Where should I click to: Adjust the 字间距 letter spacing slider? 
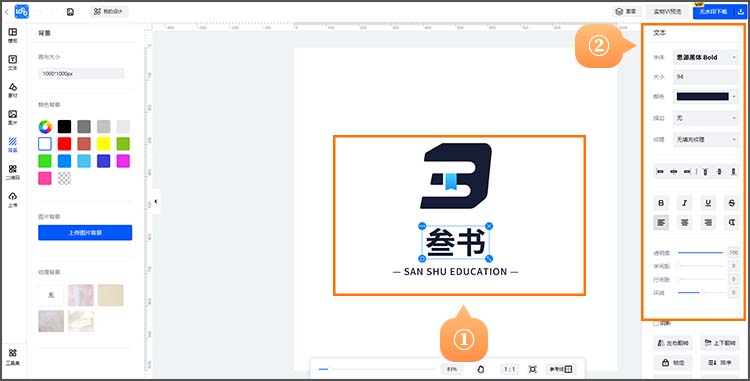pyautogui.click(x=700, y=266)
